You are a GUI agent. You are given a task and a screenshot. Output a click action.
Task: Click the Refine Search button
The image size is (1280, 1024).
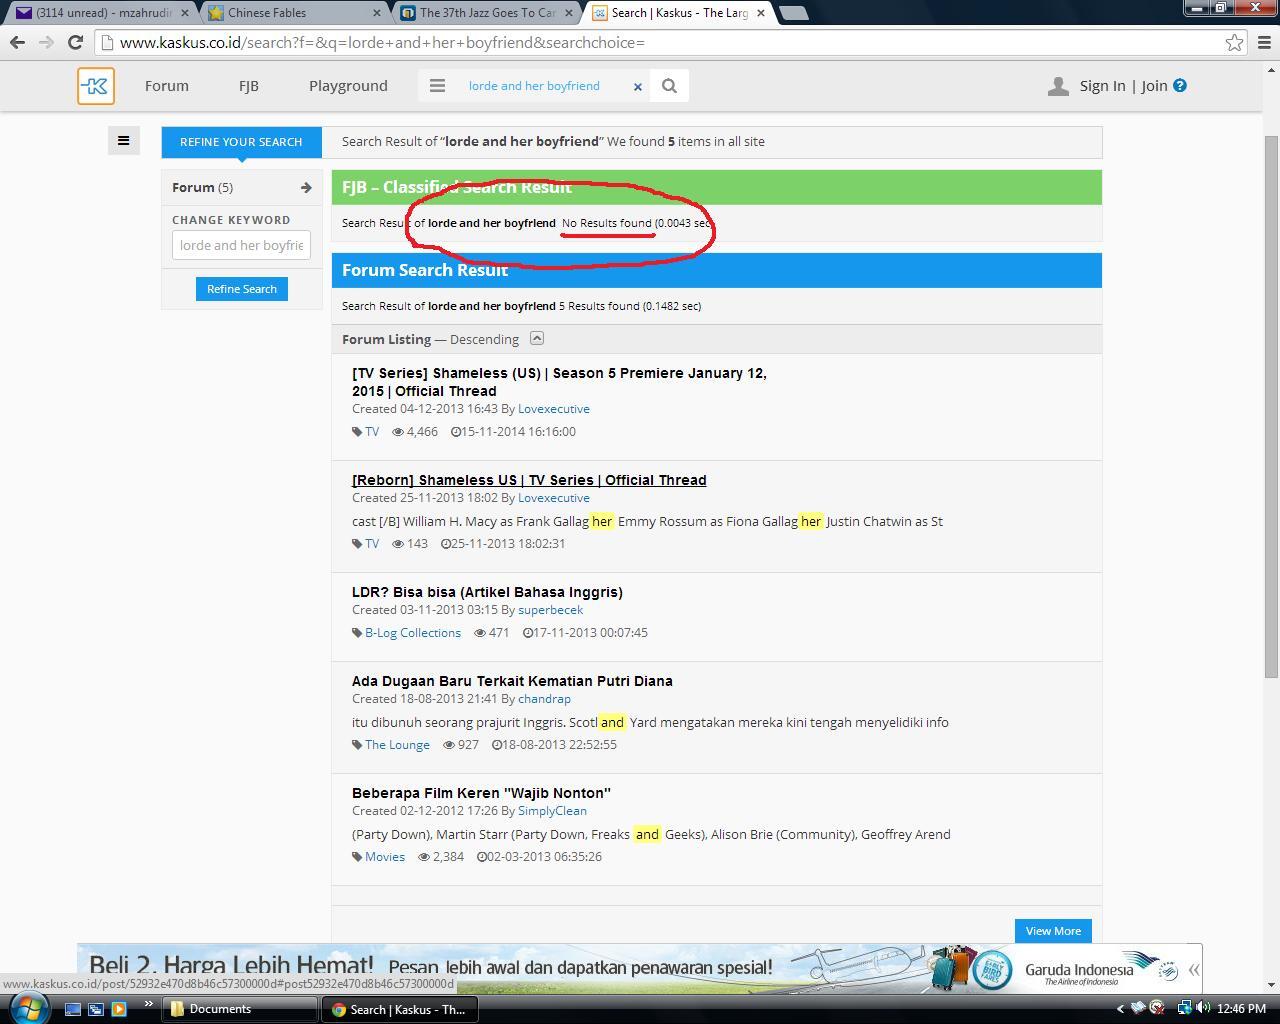(241, 289)
